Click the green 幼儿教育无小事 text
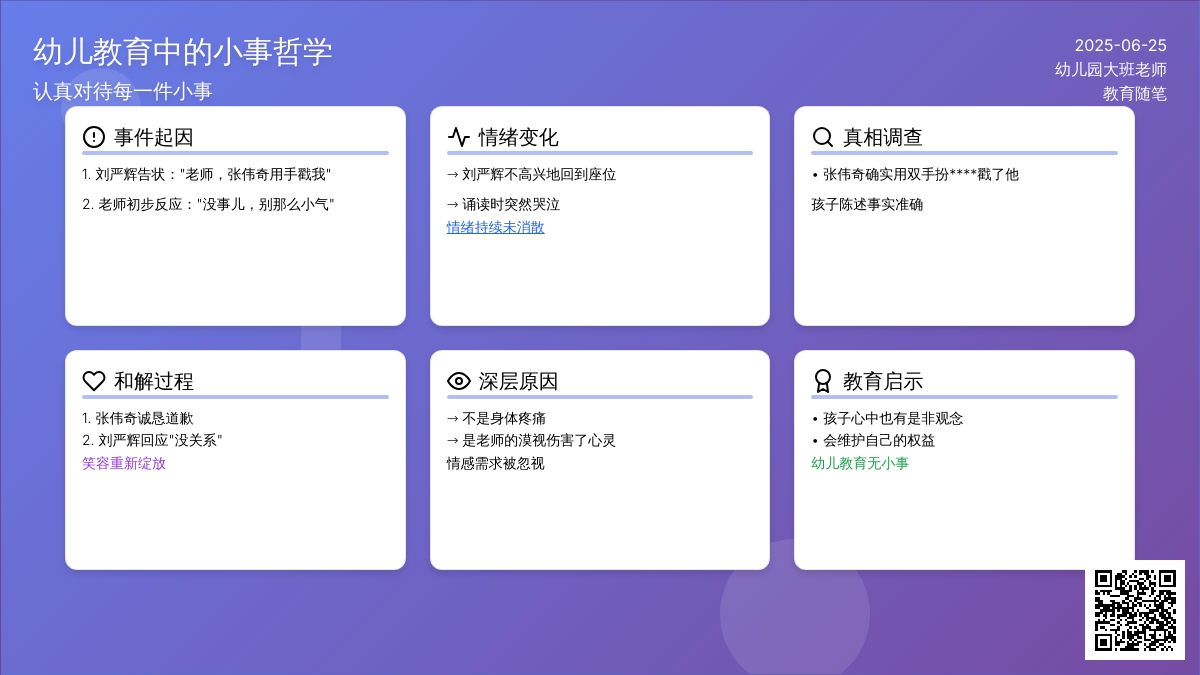The height and width of the screenshot is (675, 1200). tap(860, 463)
